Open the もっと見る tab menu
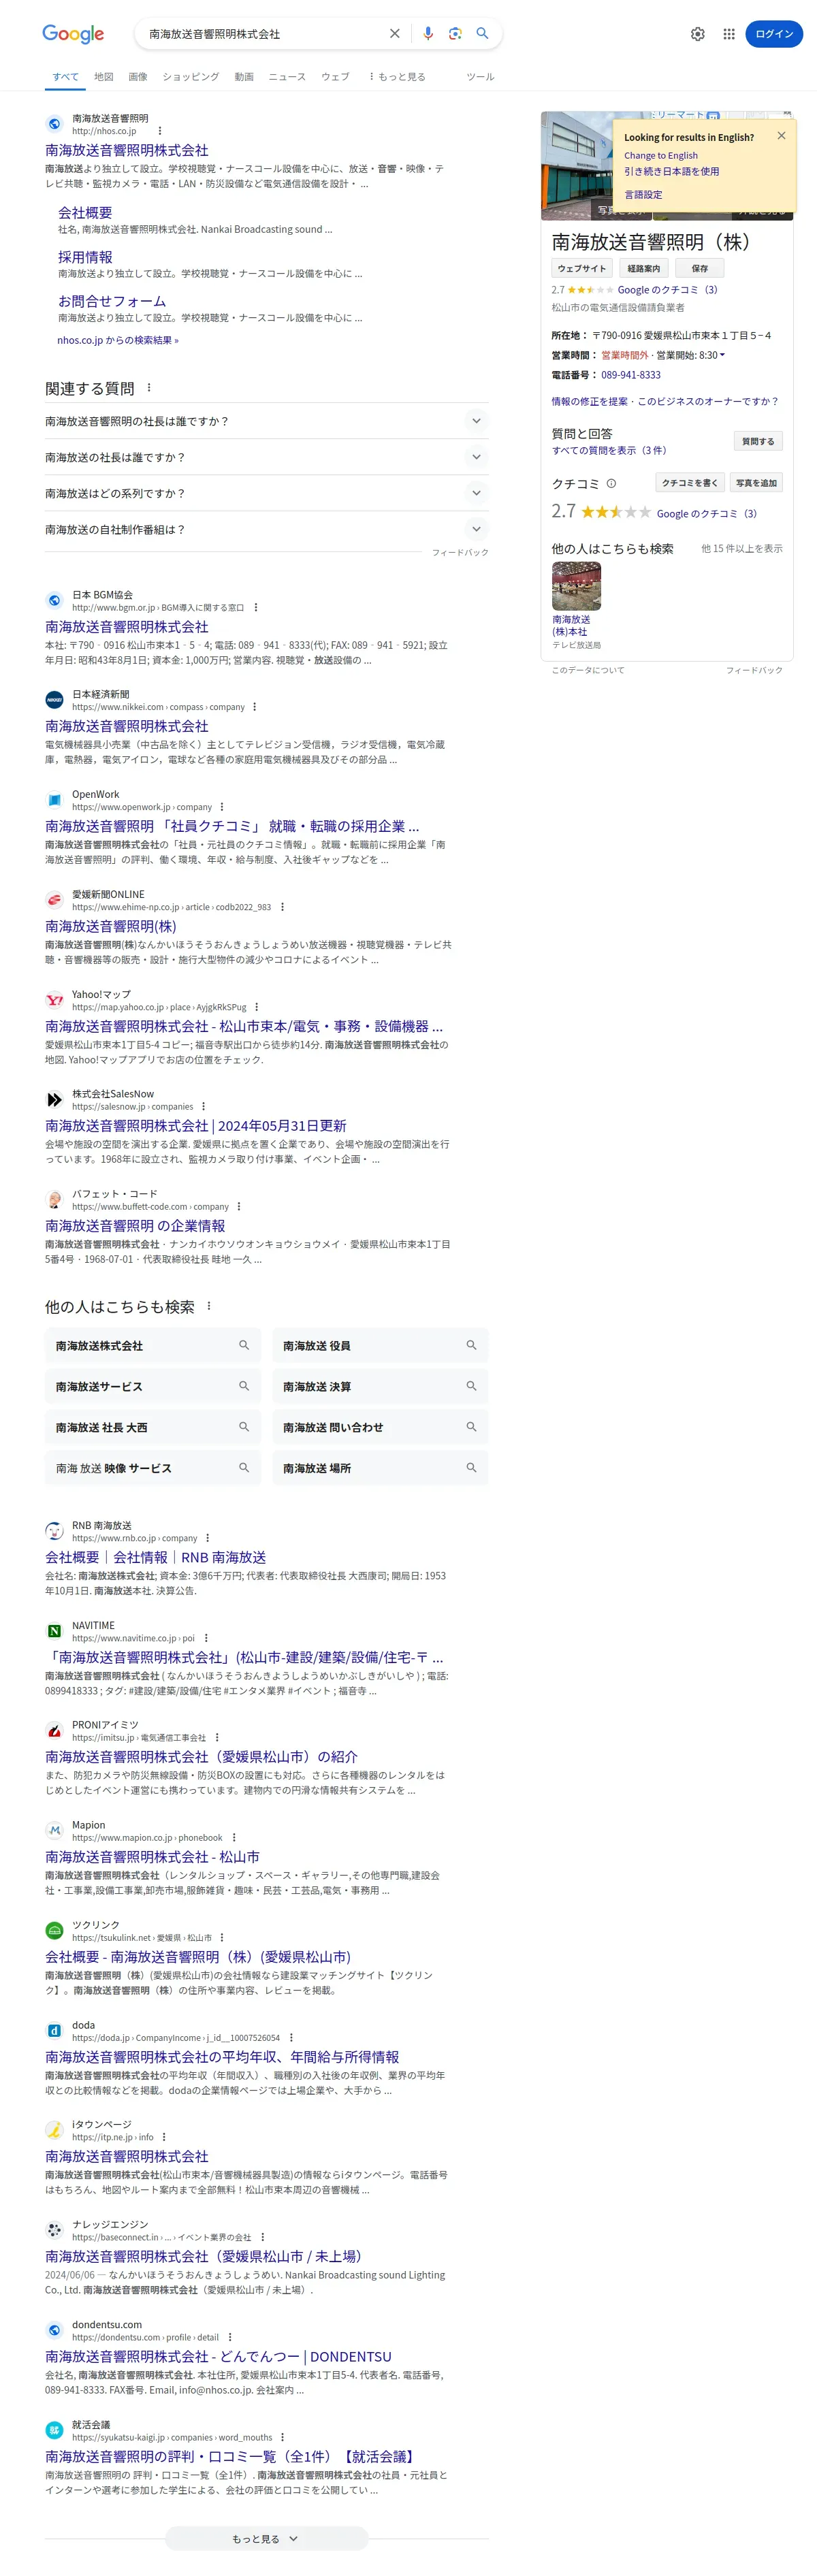The width and height of the screenshot is (817, 2576). tap(397, 77)
